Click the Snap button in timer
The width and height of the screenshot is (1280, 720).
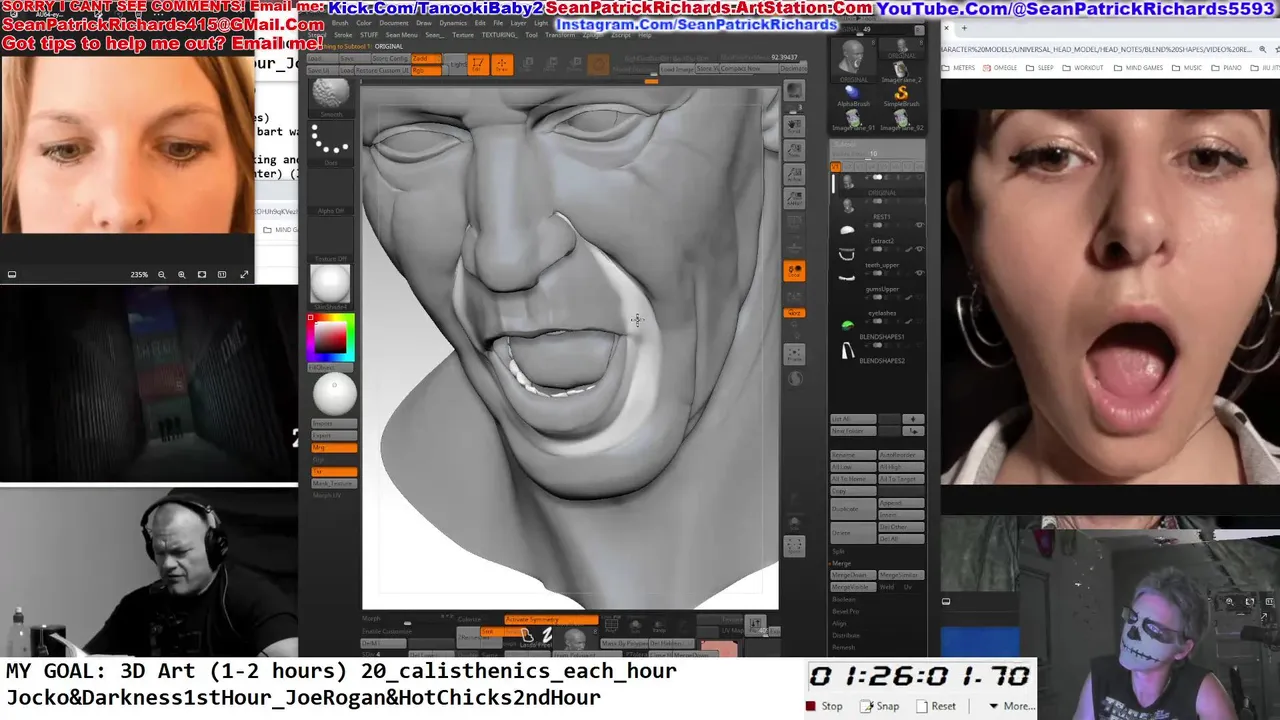(880, 706)
